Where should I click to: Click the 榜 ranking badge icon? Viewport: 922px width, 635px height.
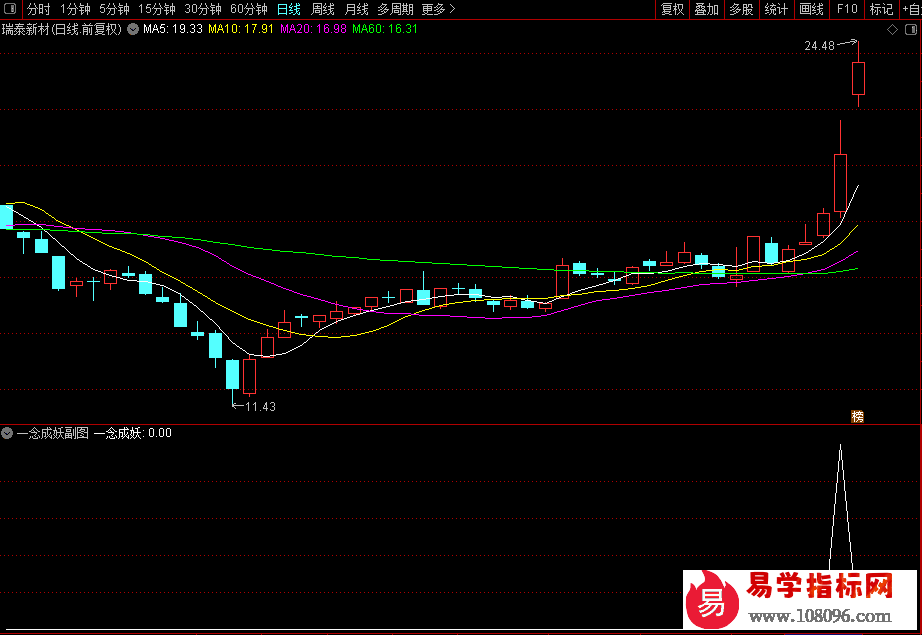click(x=857, y=416)
